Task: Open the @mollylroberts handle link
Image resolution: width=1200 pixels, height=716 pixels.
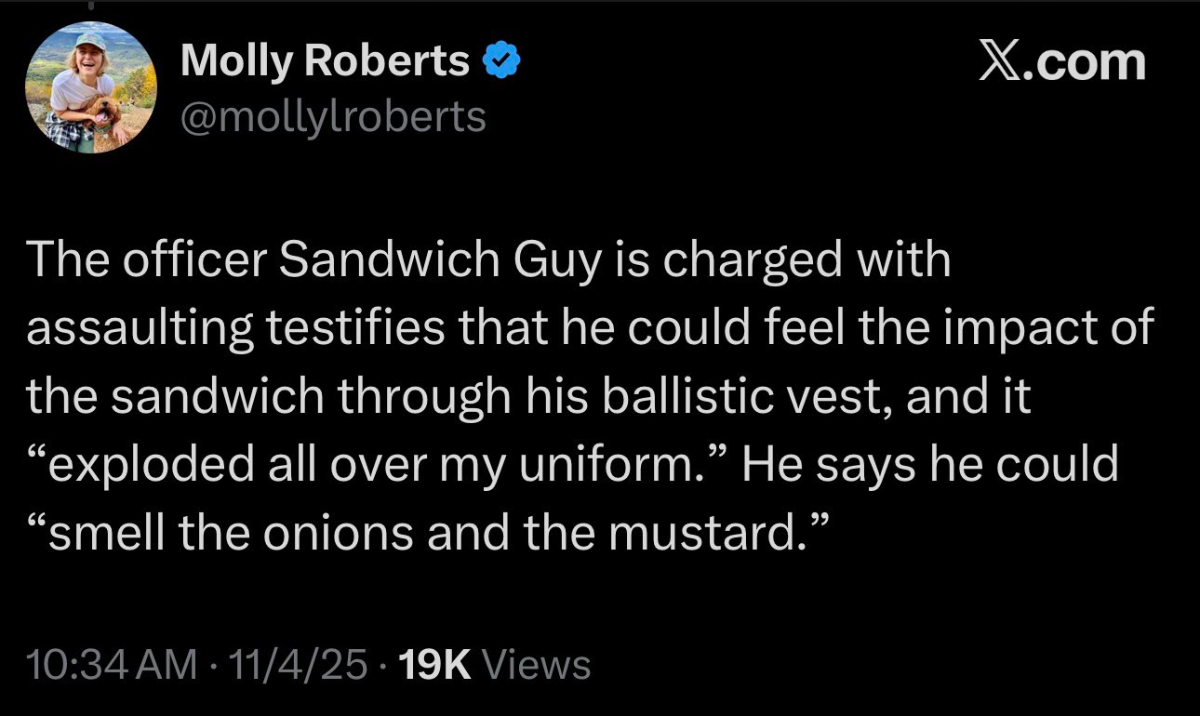Action: pyautogui.click(x=331, y=117)
